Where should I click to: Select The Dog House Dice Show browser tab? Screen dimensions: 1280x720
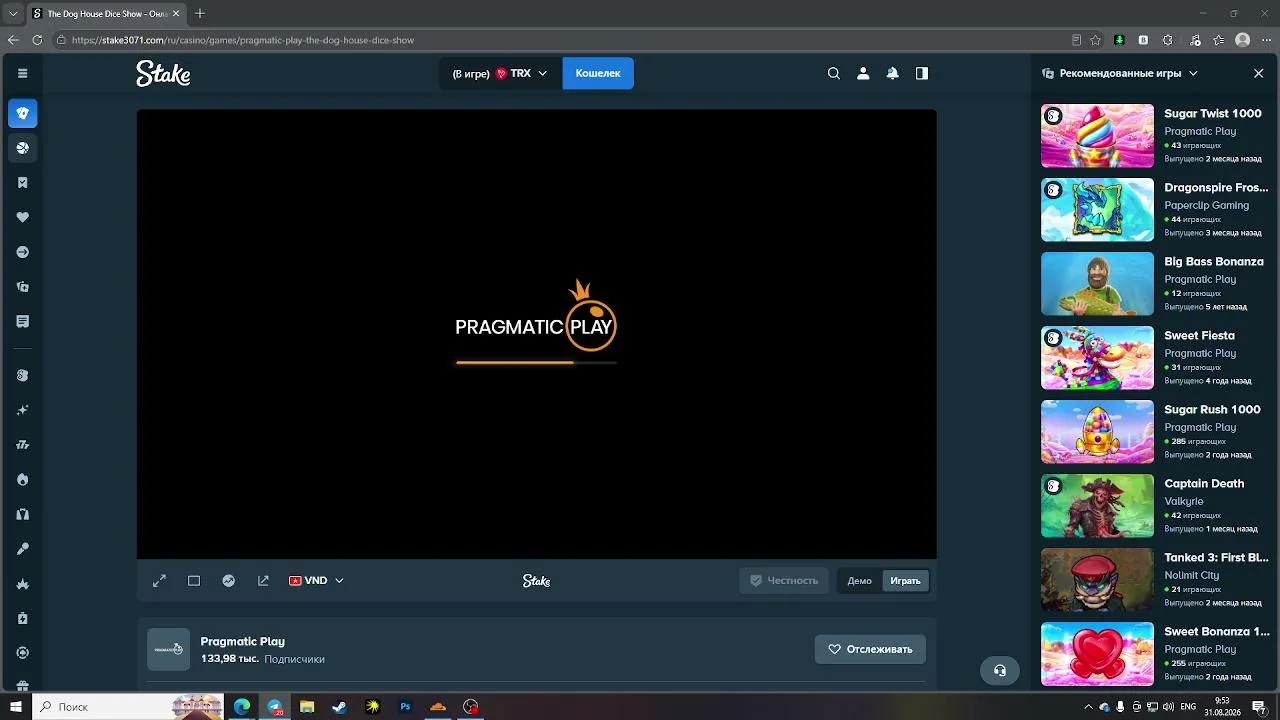[x=105, y=14]
